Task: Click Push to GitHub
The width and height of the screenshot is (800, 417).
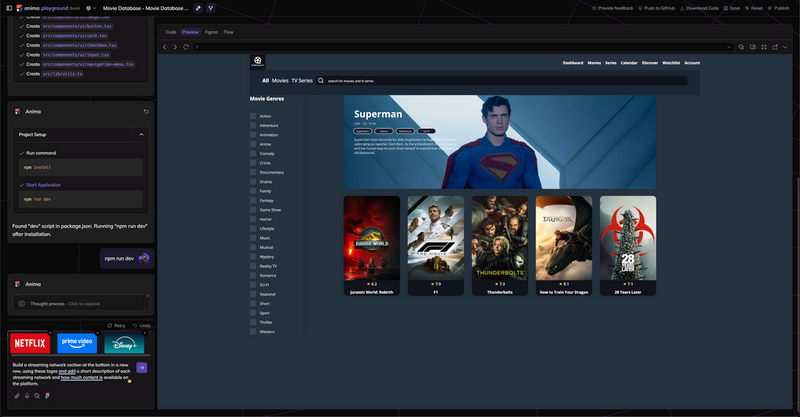Action: (x=657, y=8)
